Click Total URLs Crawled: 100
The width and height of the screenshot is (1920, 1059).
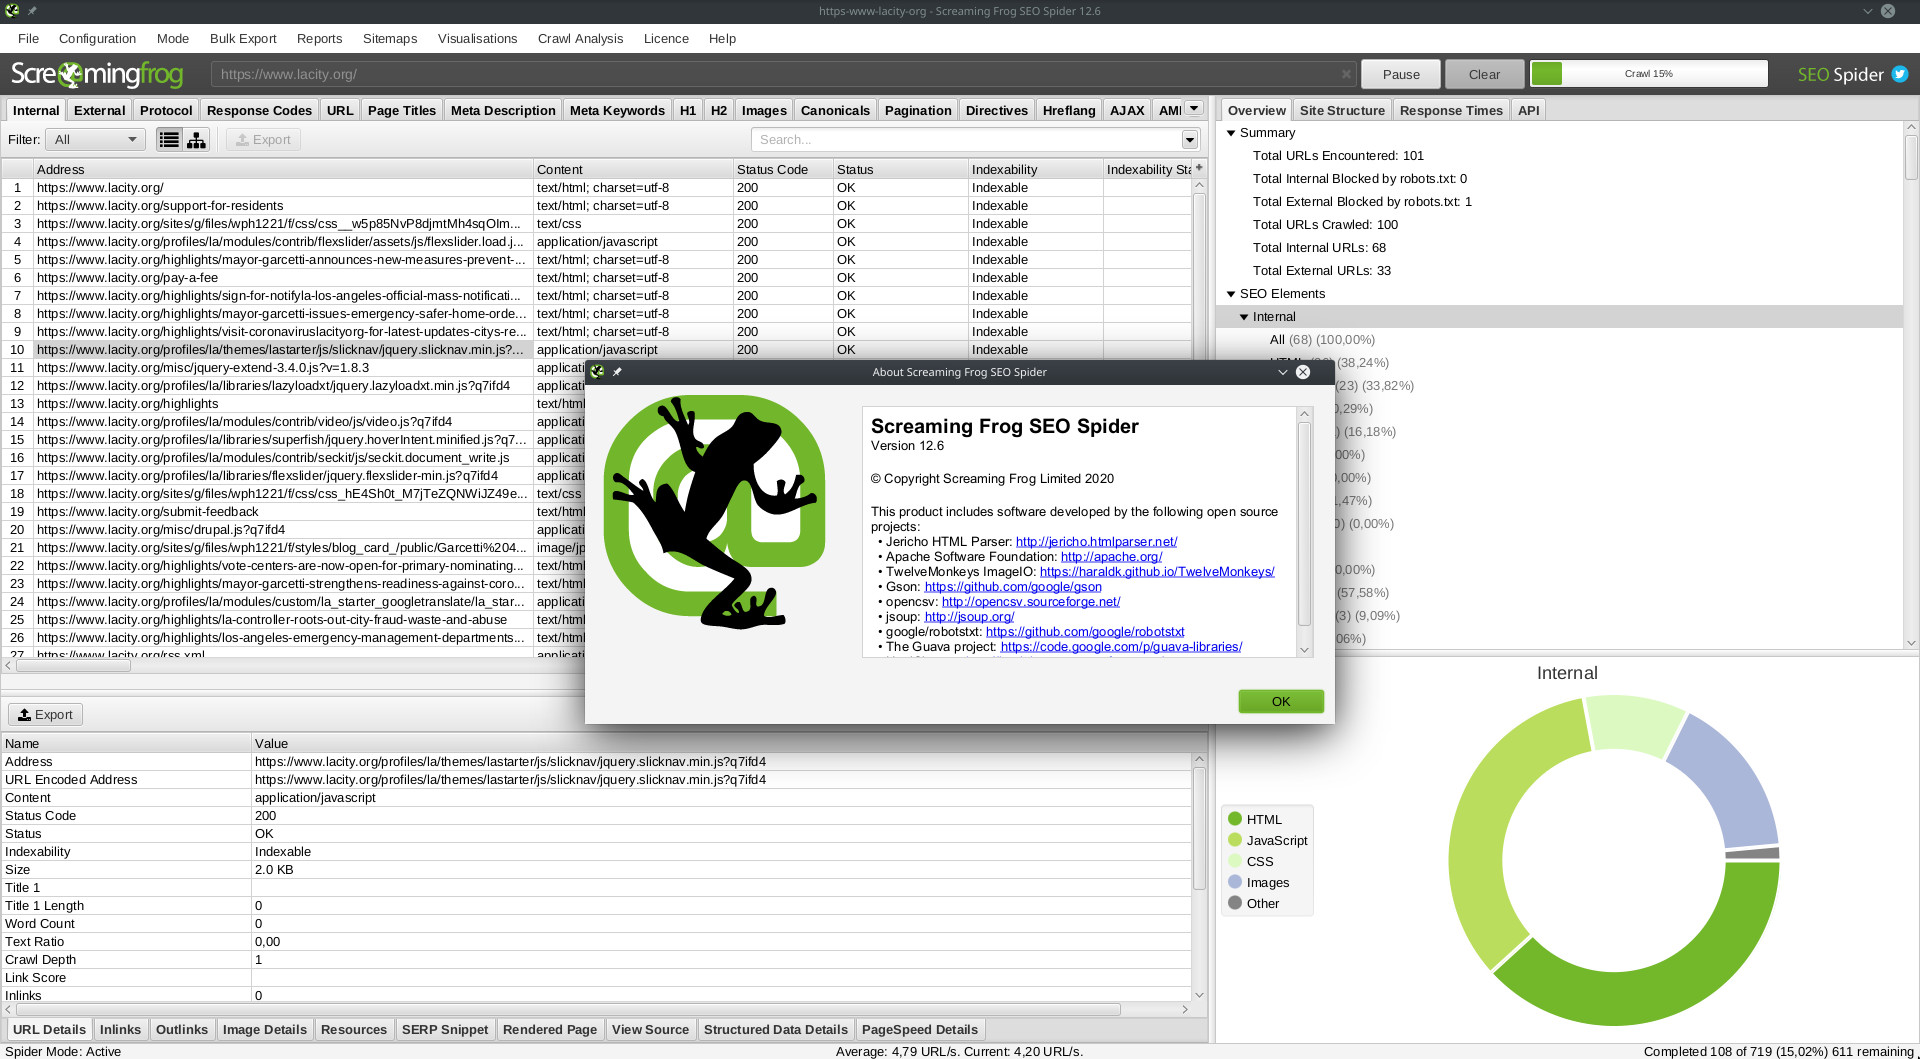click(1325, 225)
